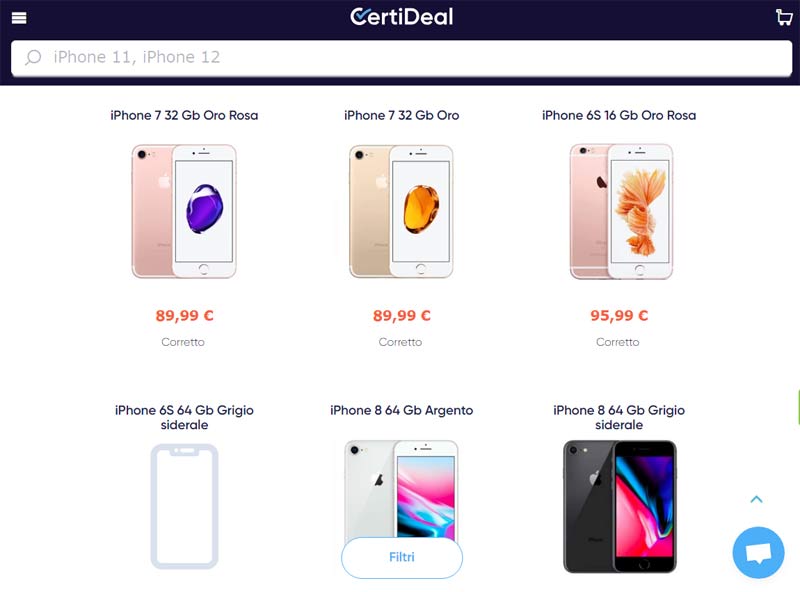The height and width of the screenshot is (592, 800).
Task: Click the iPhone search field
Action: click(x=402, y=57)
